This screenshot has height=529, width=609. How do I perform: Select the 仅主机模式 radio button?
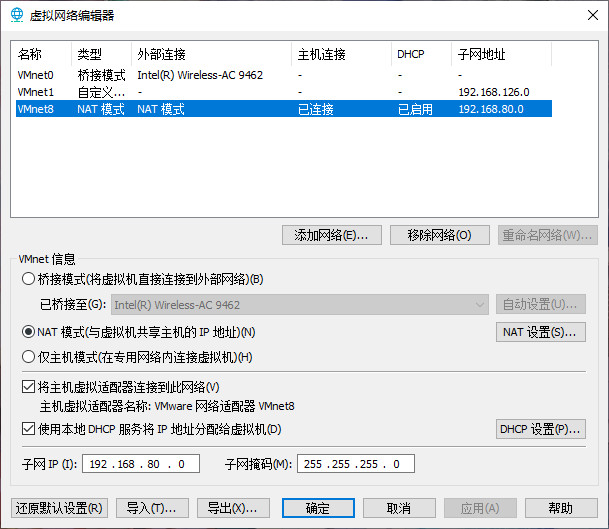click(28, 357)
